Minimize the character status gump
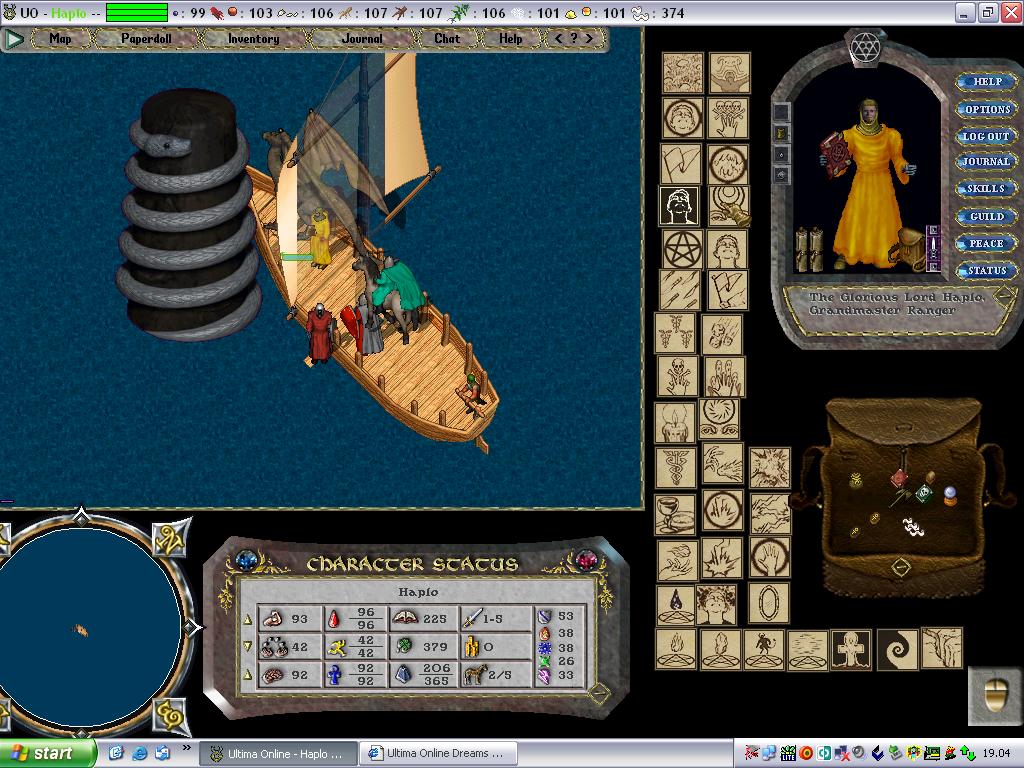Screen dimensions: 1024x768 click(599, 693)
